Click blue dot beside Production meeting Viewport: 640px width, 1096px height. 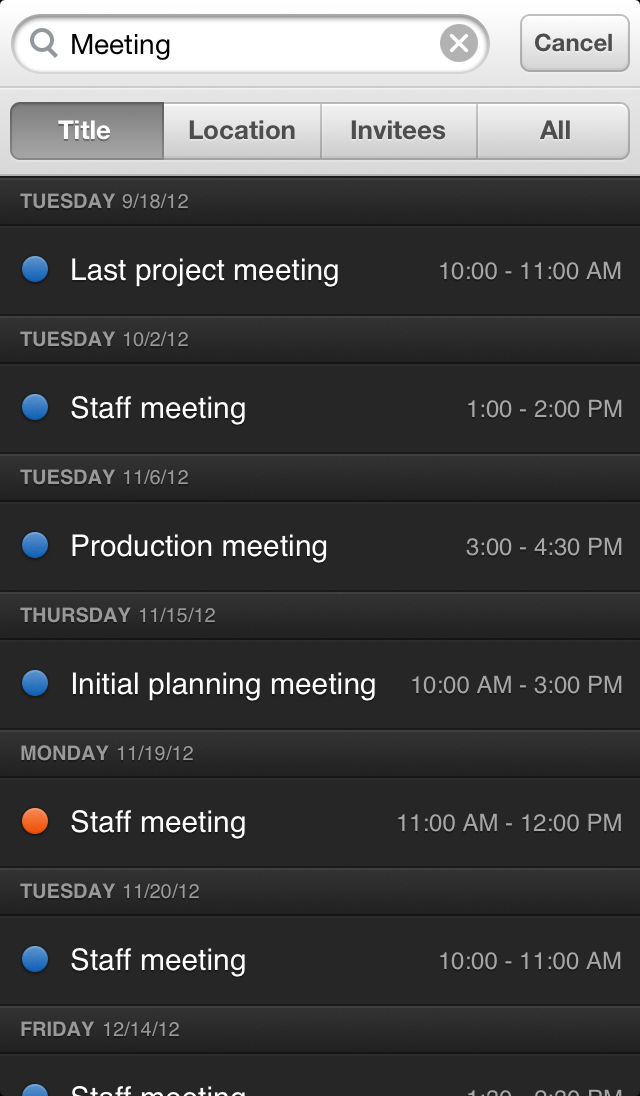coord(35,545)
